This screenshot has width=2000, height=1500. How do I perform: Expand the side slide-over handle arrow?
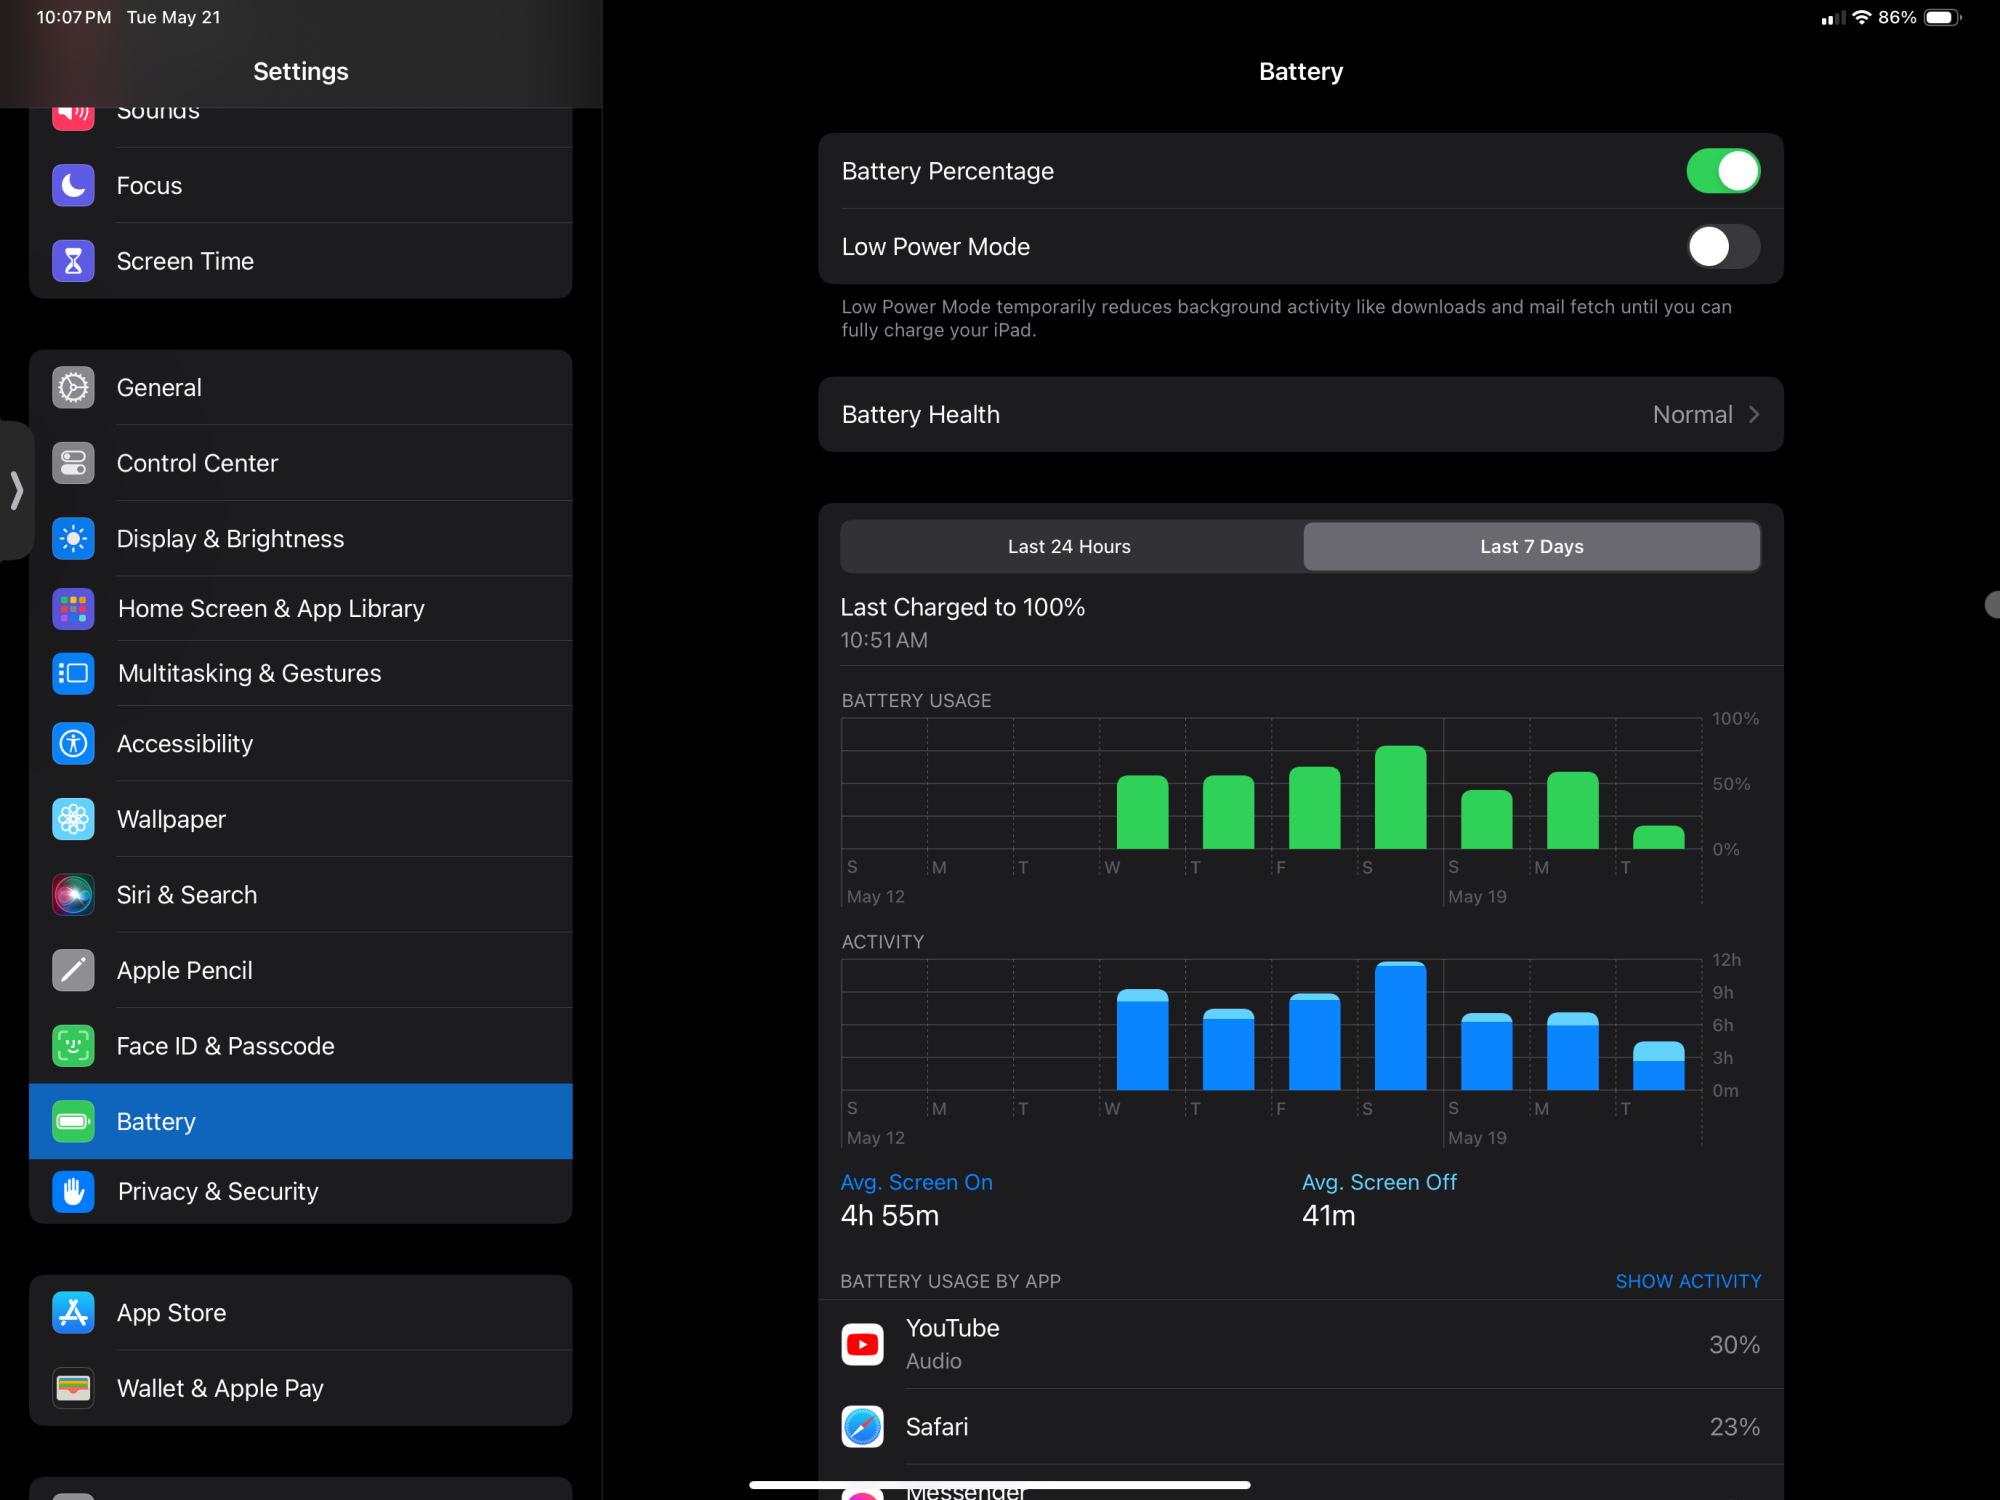tap(16, 490)
